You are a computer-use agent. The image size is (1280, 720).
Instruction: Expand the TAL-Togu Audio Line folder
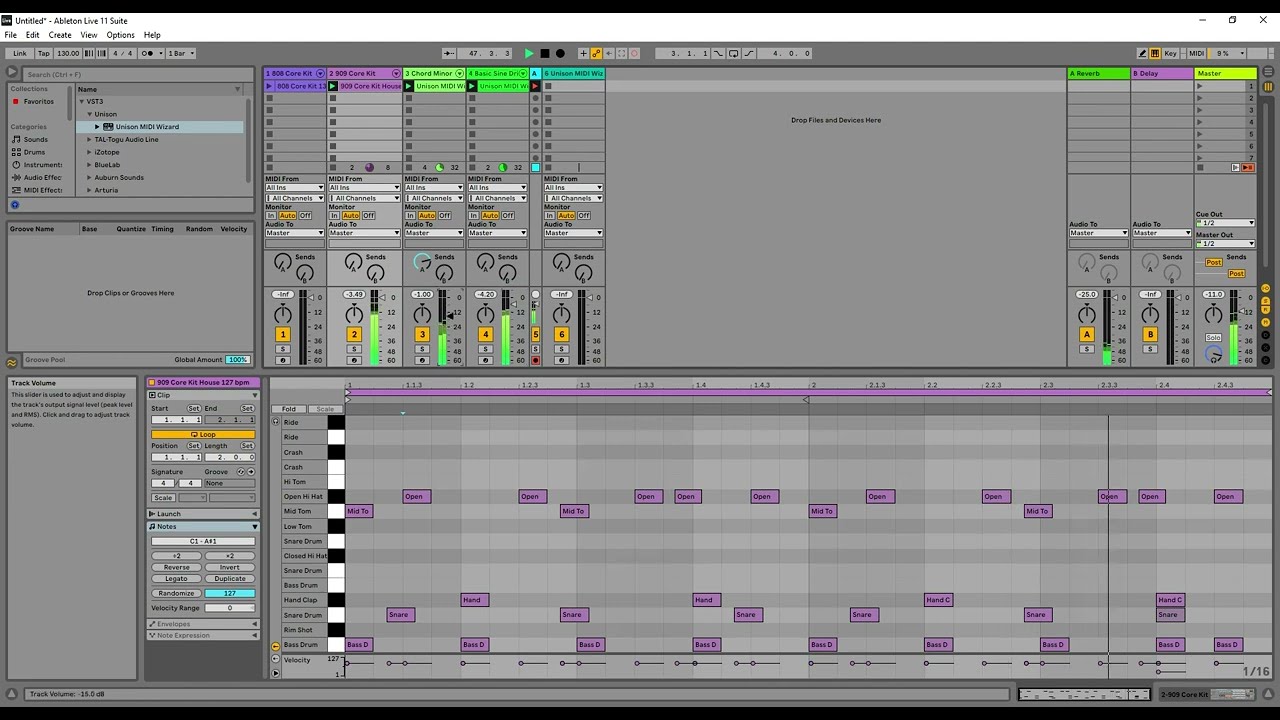tap(89, 139)
